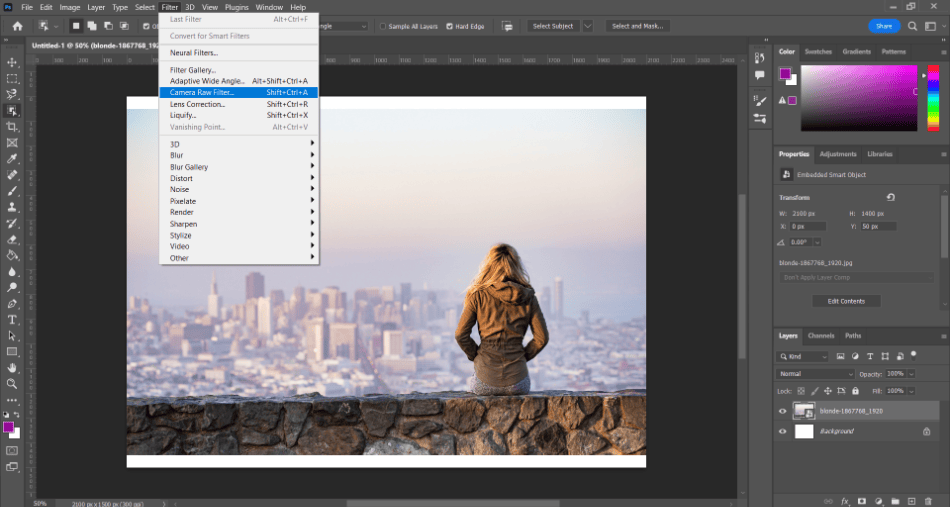Switch to the Channels tab
950x507 pixels.
click(821, 336)
